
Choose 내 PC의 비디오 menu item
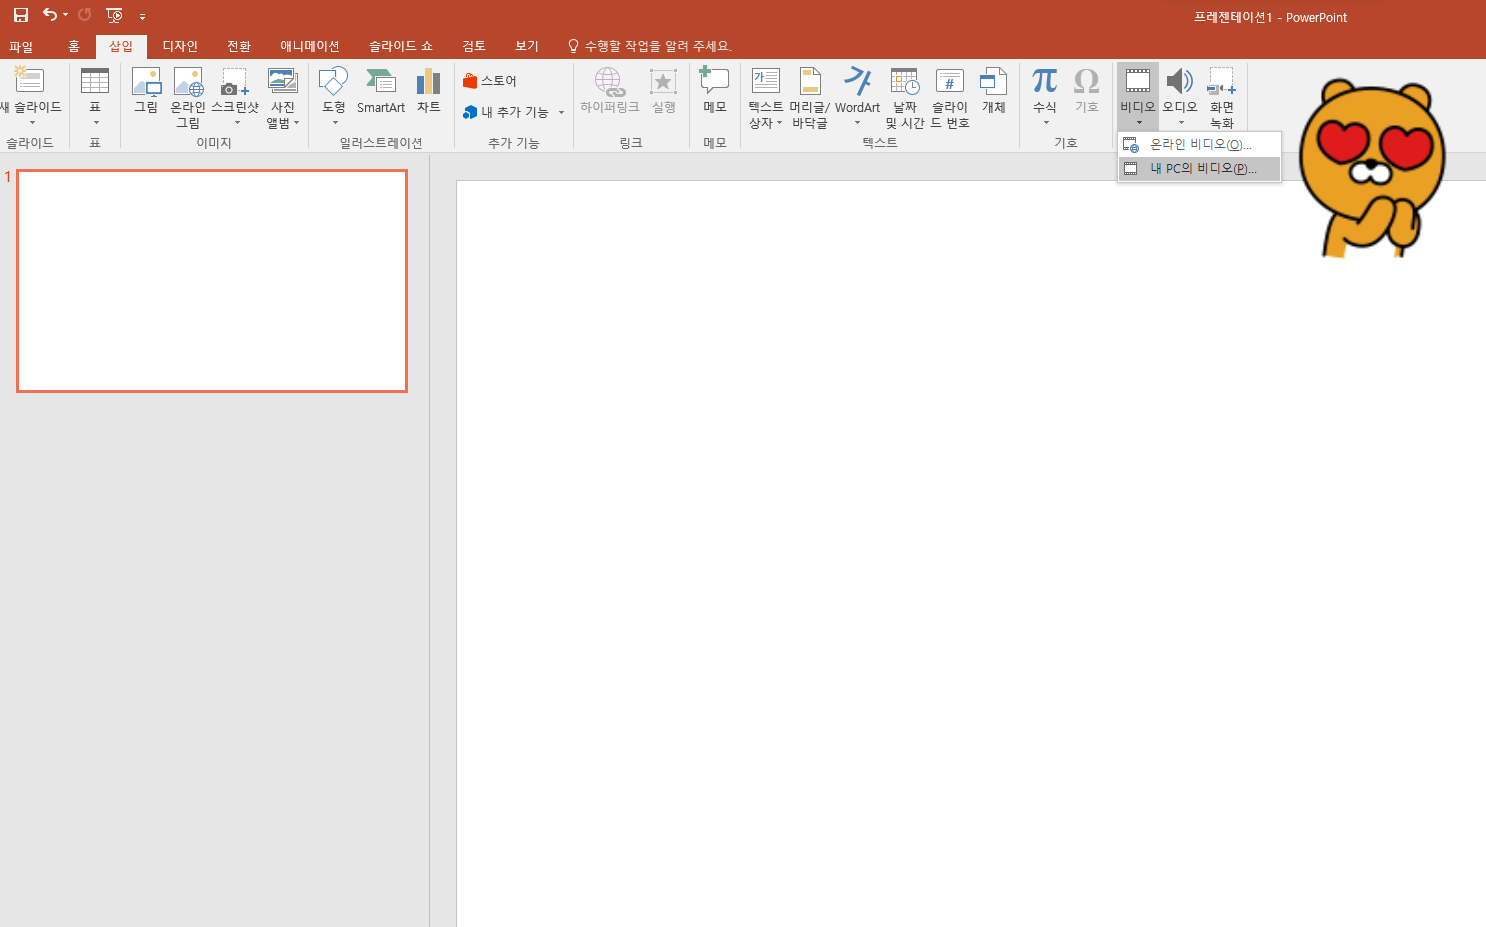[x=1199, y=169]
